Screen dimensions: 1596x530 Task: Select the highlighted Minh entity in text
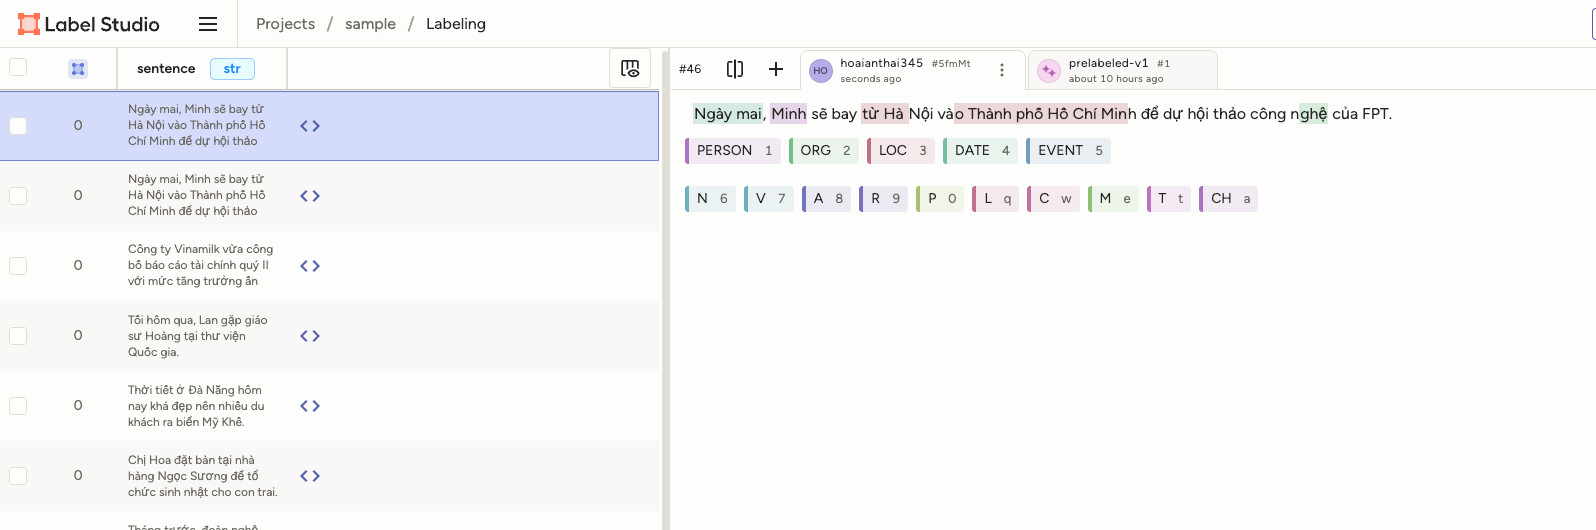click(x=788, y=114)
